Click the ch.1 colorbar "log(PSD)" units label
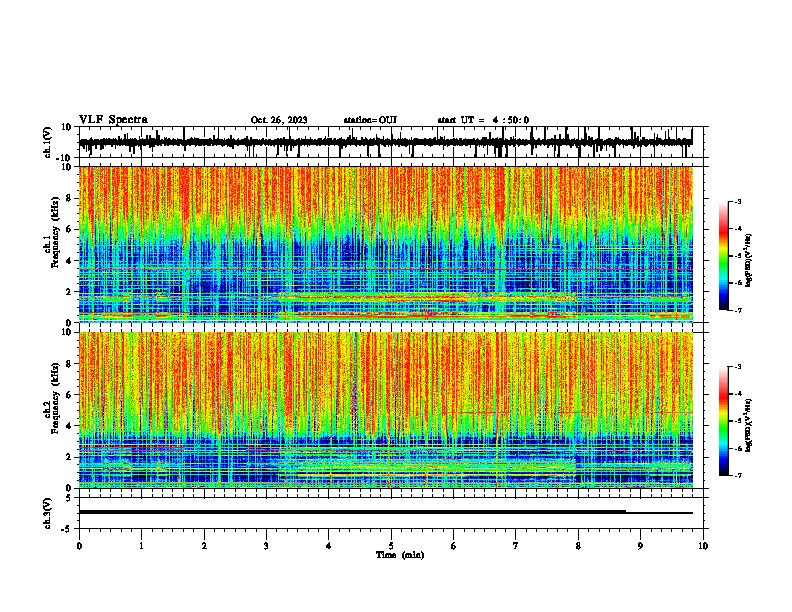This screenshot has height=612, width=792. (749, 261)
